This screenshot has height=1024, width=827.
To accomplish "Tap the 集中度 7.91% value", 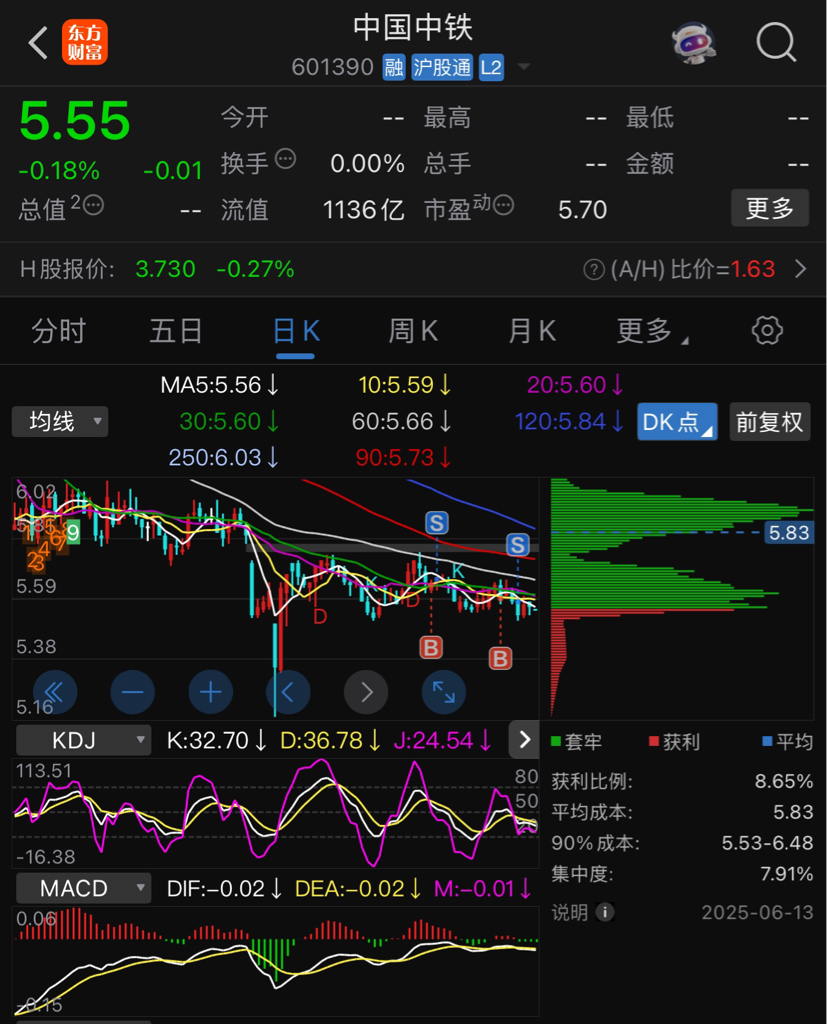I will pyautogui.click(x=786, y=874).
